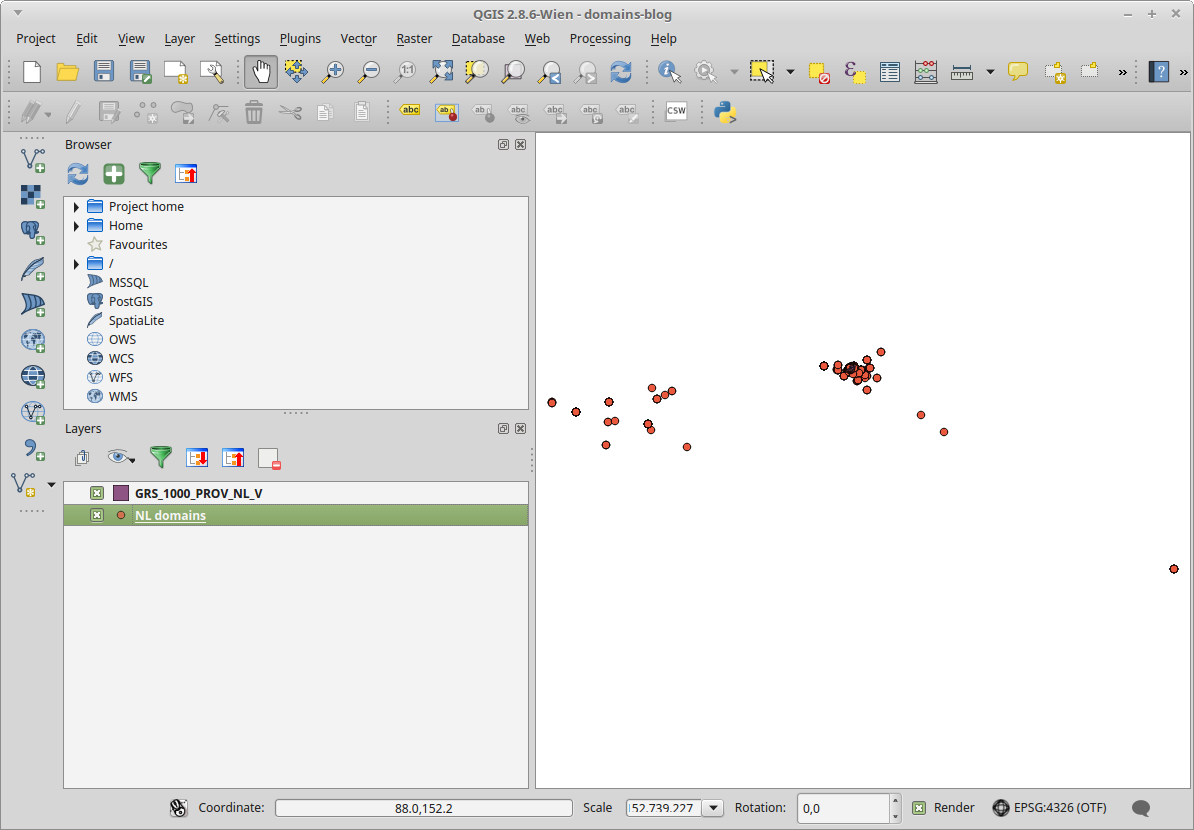
Task: Activate the Identify Features tool
Action: click(x=669, y=72)
